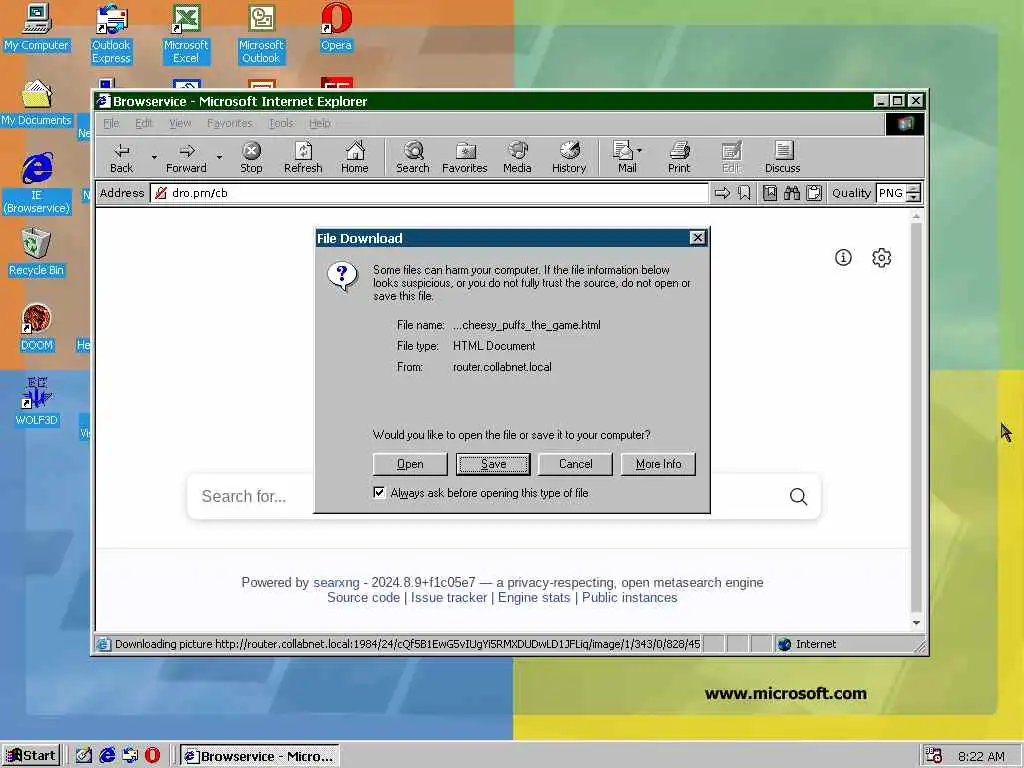
Task: Open the Engine stats link
Action: (534, 598)
